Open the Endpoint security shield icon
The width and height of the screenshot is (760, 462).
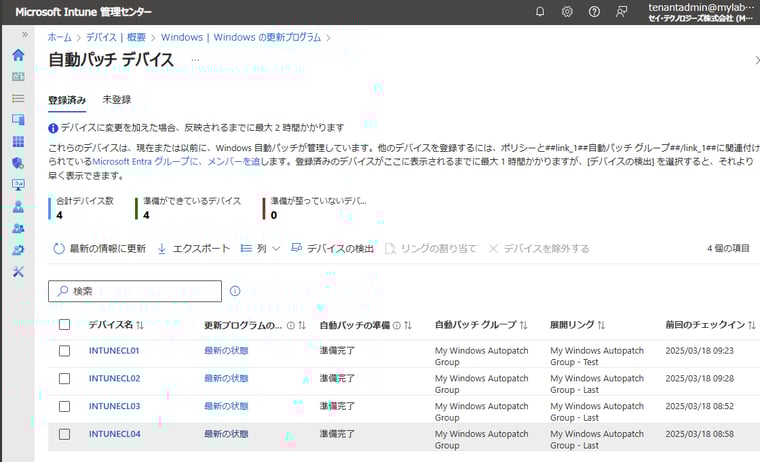18,163
